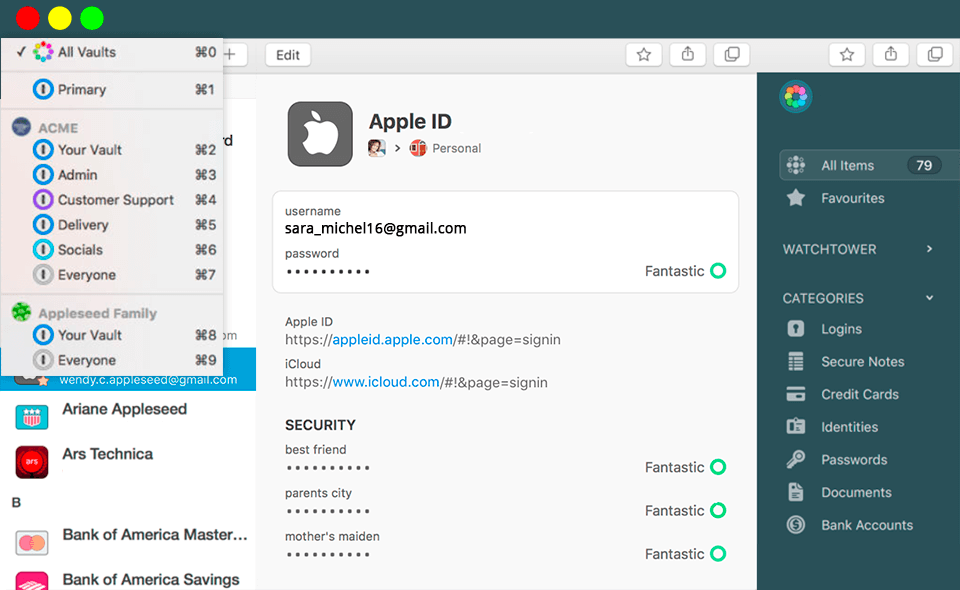Click the star favorite icon in the toolbar
This screenshot has height=590, width=960.
(644, 55)
